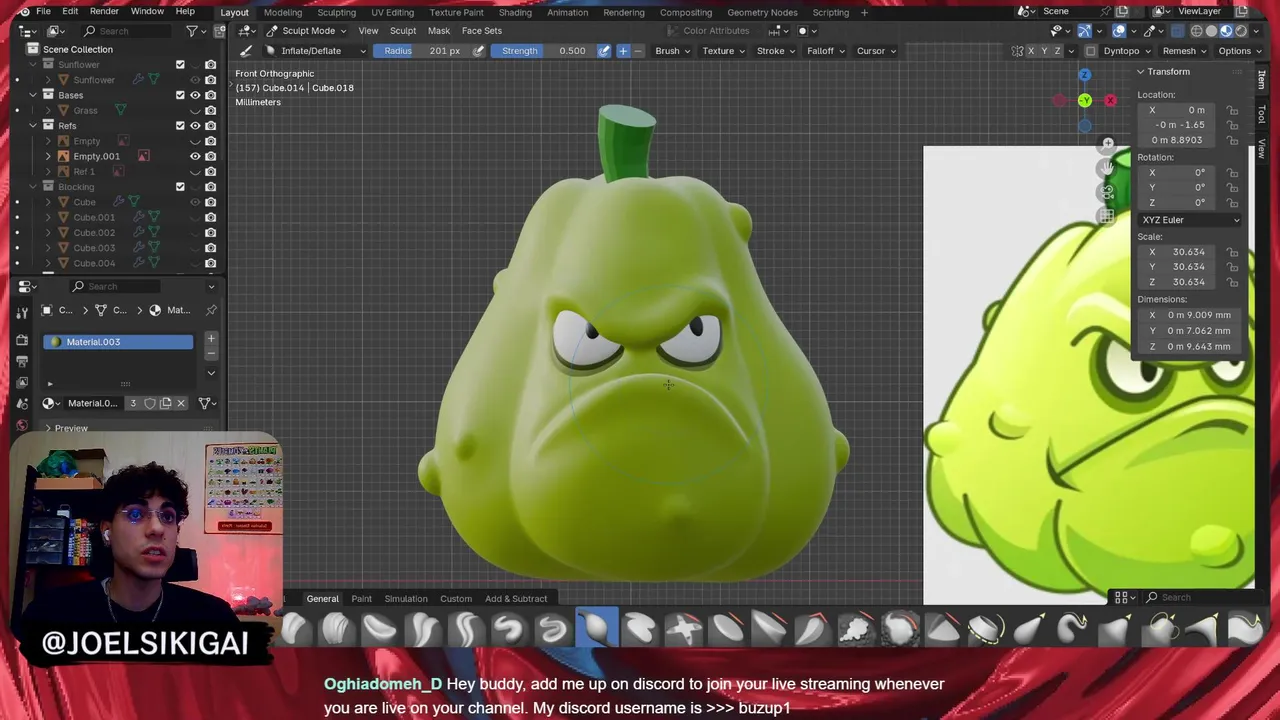
Task: Open the Texture settings dropdown
Action: point(723,51)
